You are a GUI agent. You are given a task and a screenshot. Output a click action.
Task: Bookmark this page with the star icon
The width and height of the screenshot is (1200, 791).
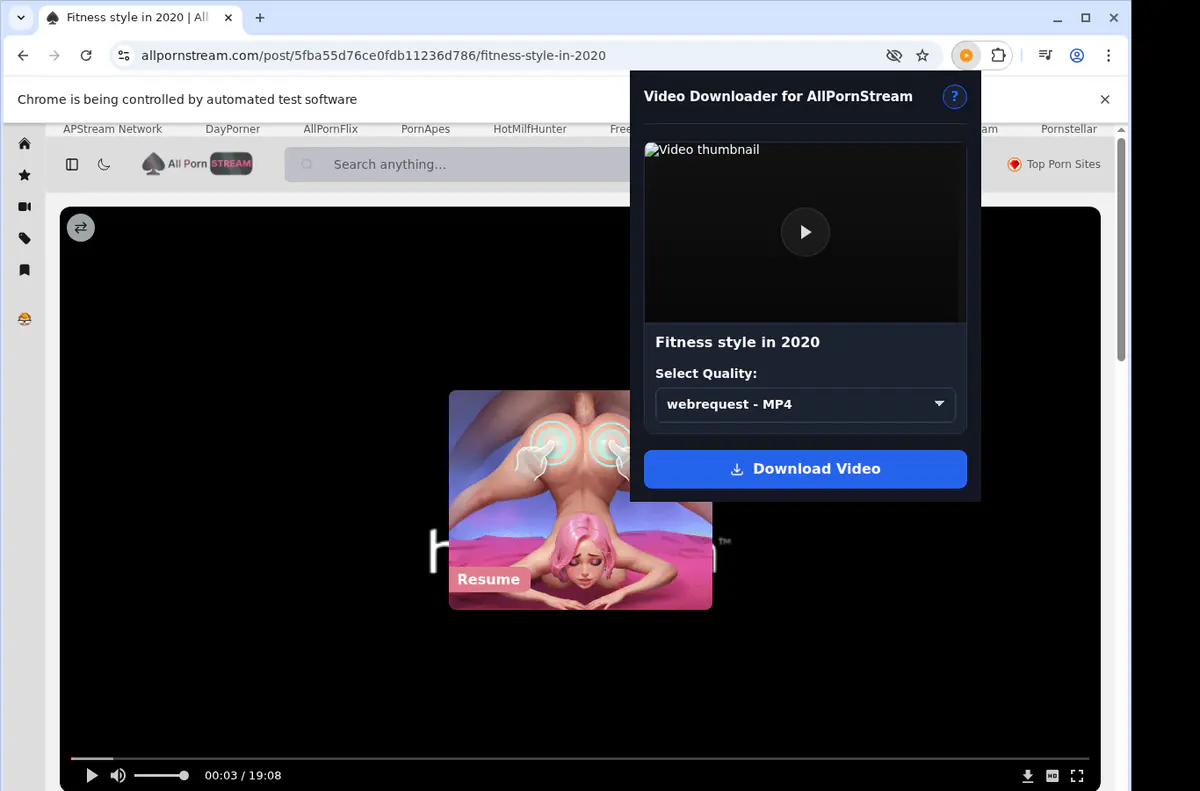922,56
